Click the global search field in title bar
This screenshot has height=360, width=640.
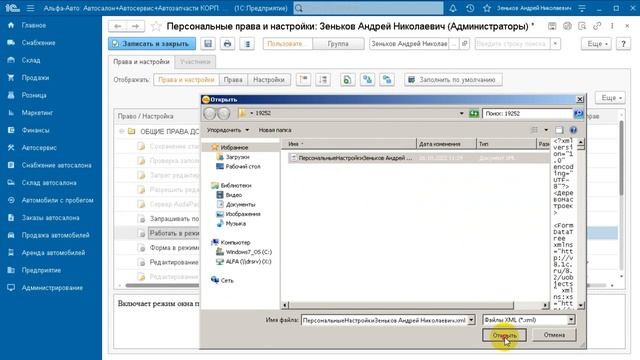tap(369, 8)
